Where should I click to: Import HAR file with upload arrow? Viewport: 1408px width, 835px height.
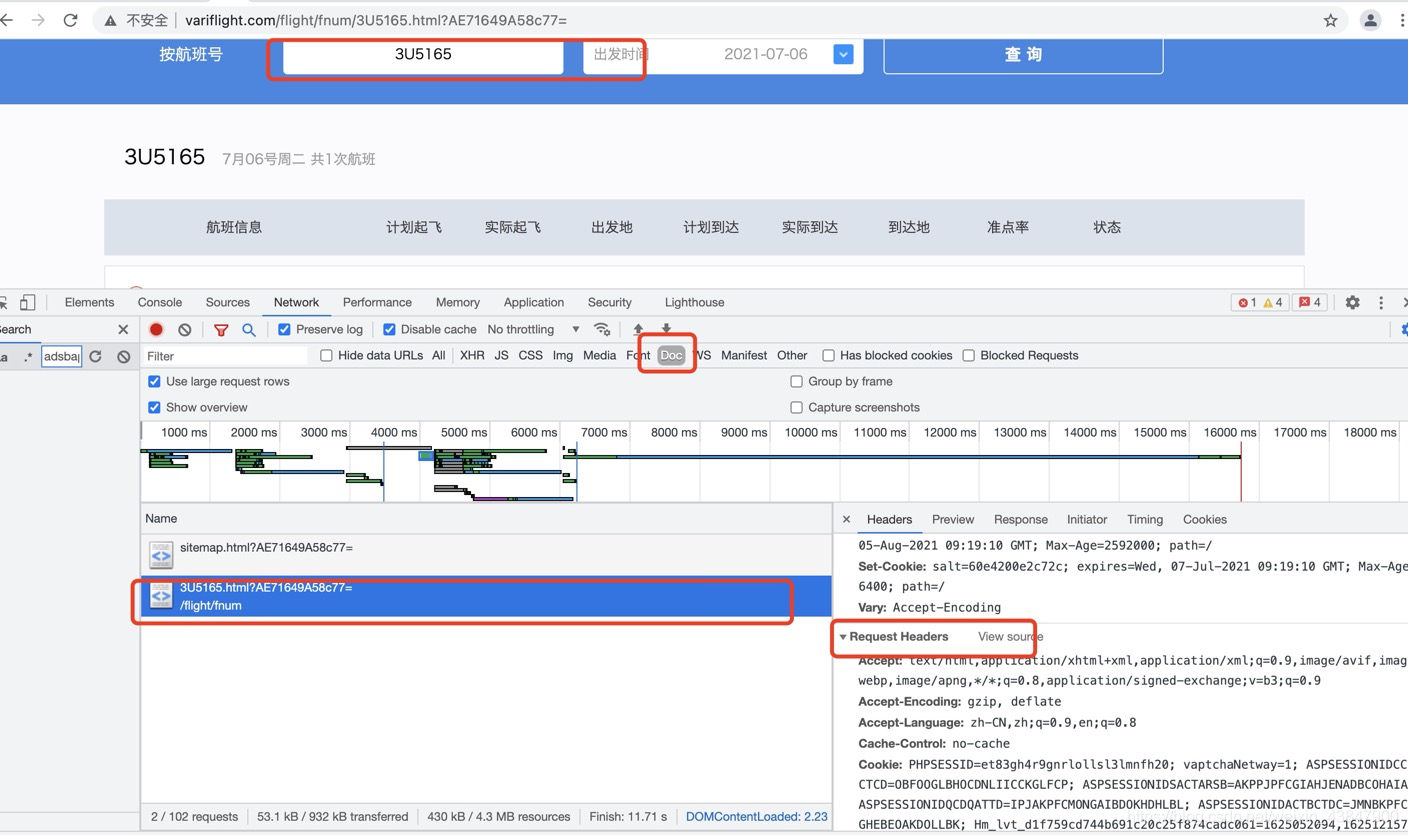click(638, 329)
